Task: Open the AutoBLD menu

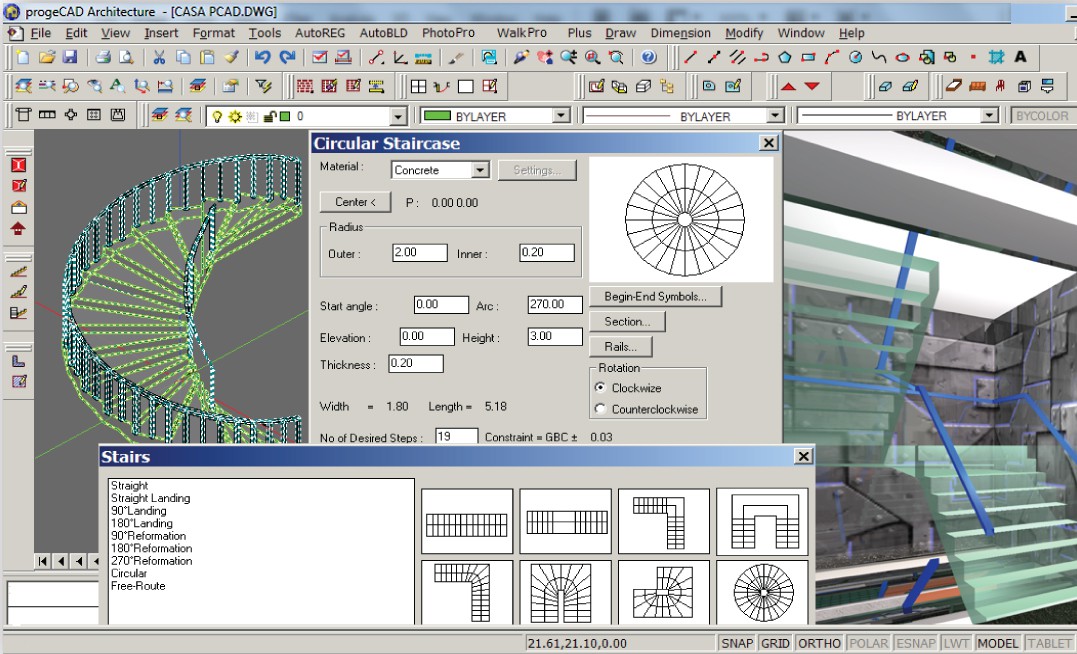Action: (x=384, y=33)
